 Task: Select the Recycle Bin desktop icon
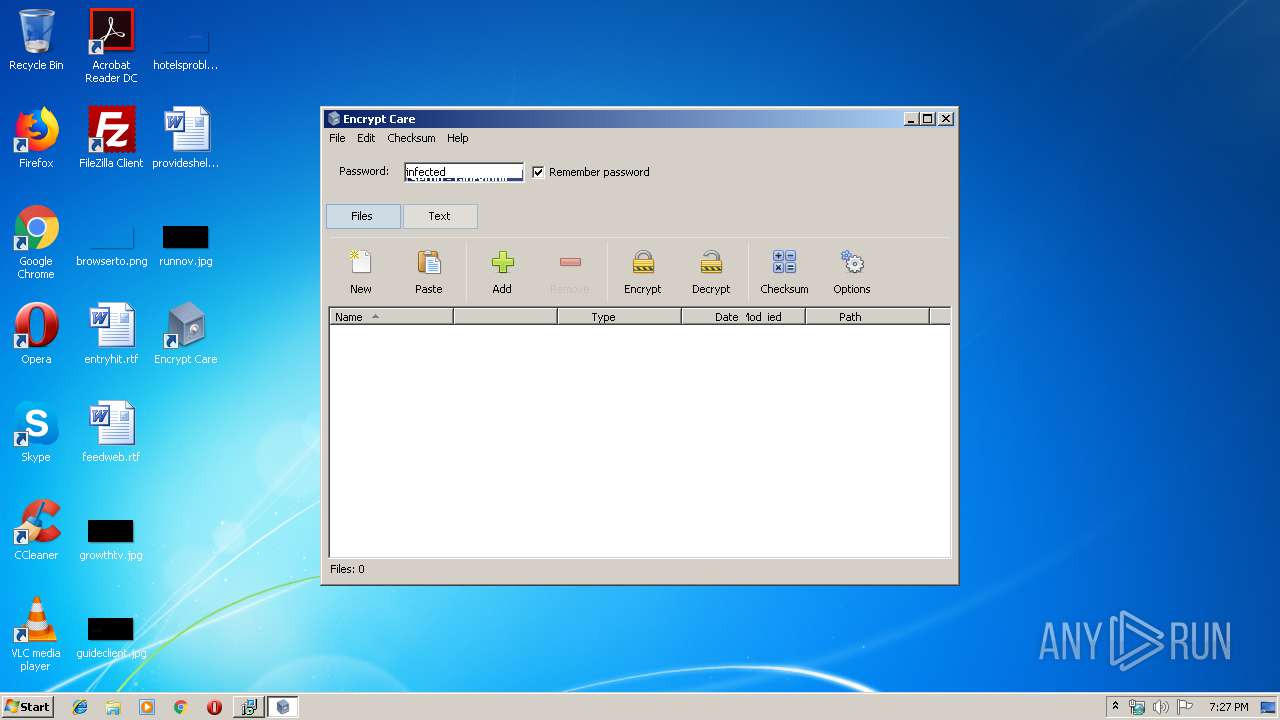pyautogui.click(x=36, y=41)
